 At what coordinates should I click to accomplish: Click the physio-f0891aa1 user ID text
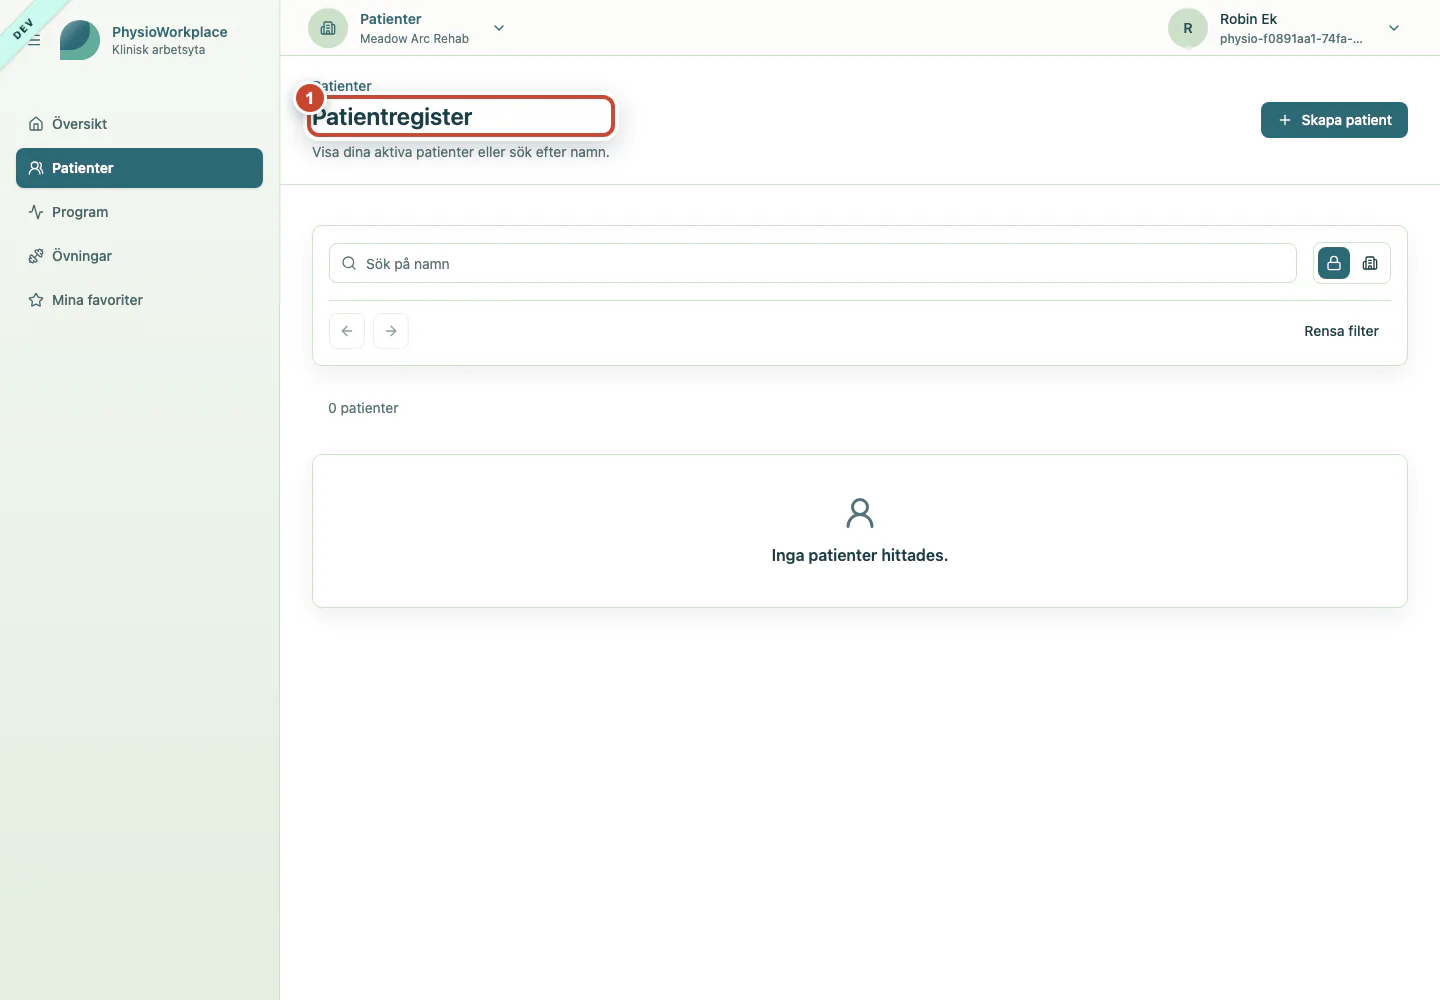[1291, 39]
